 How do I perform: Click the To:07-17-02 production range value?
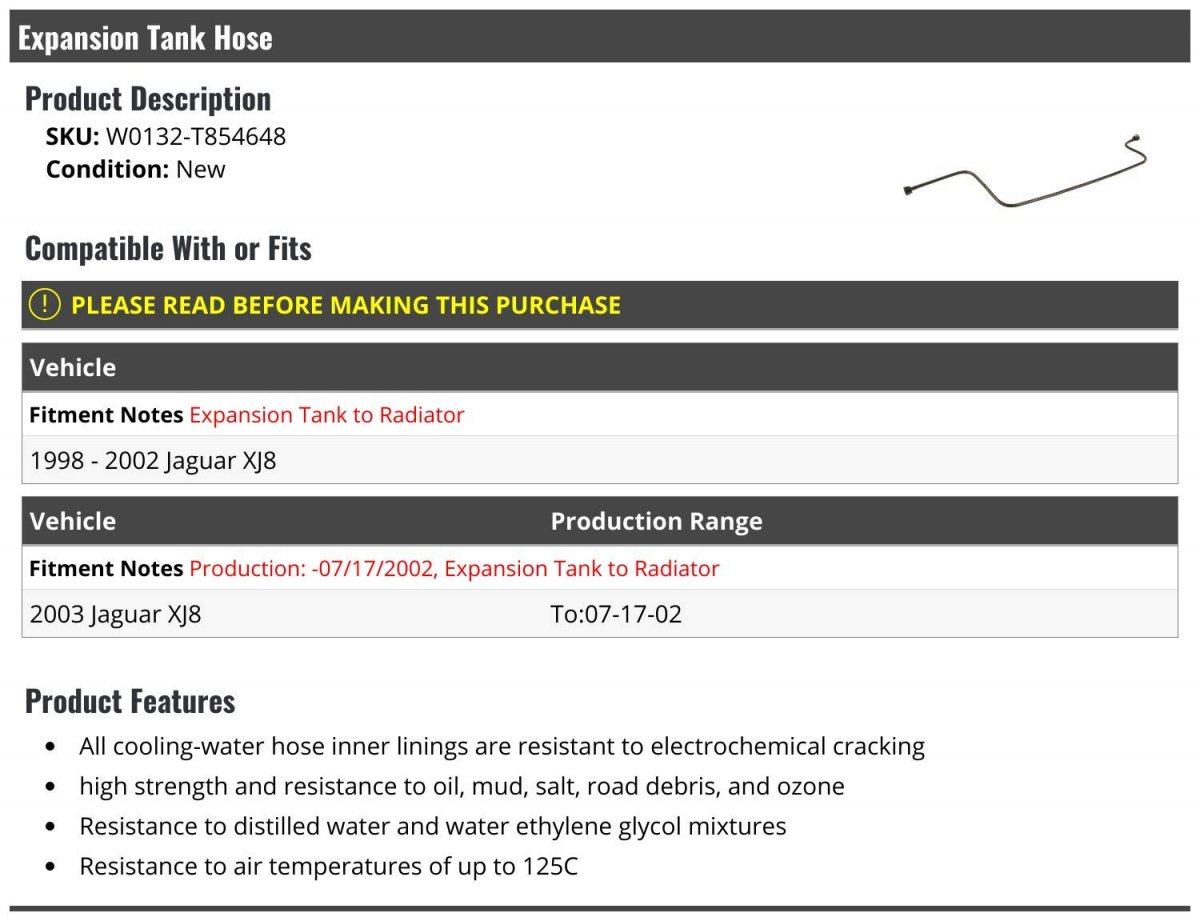pyautogui.click(x=616, y=614)
